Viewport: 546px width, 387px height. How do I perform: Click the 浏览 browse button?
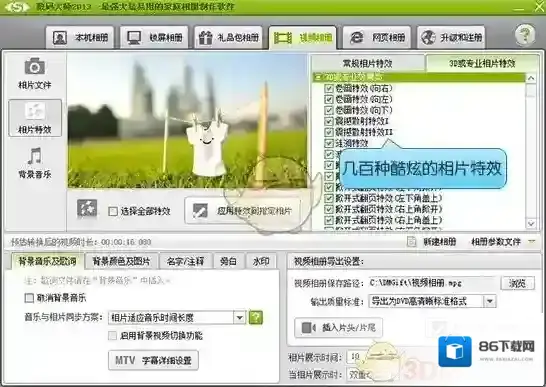pos(517,283)
